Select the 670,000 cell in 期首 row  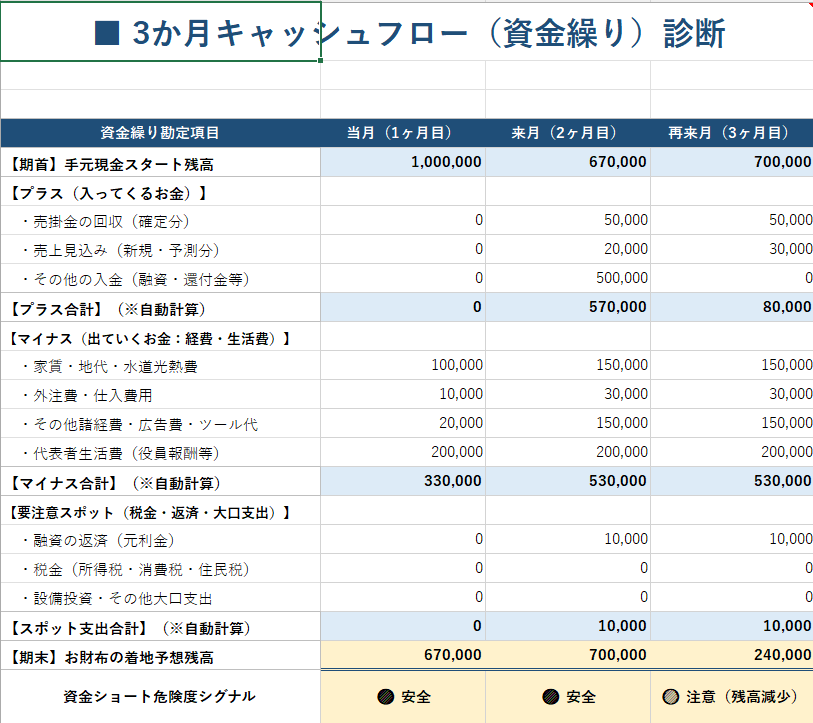[x=568, y=162]
